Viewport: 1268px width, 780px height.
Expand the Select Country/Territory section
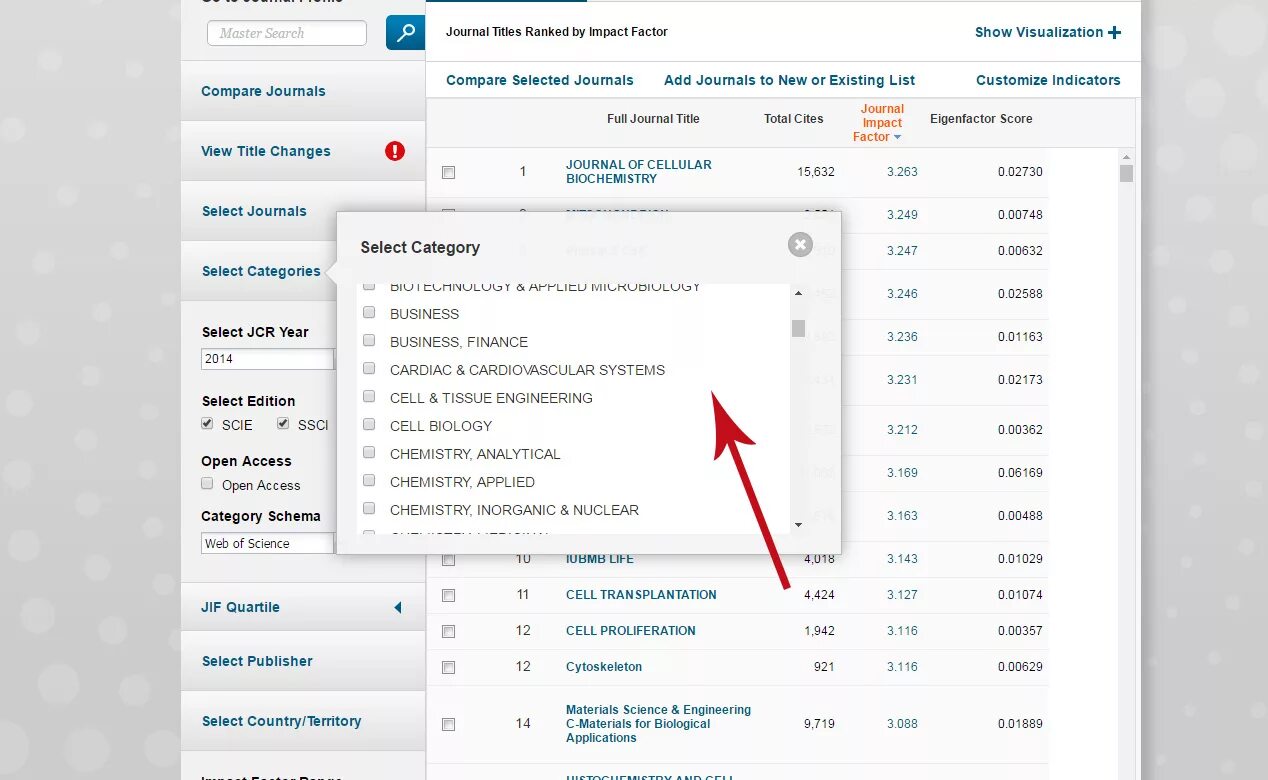click(x=281, y=721)
